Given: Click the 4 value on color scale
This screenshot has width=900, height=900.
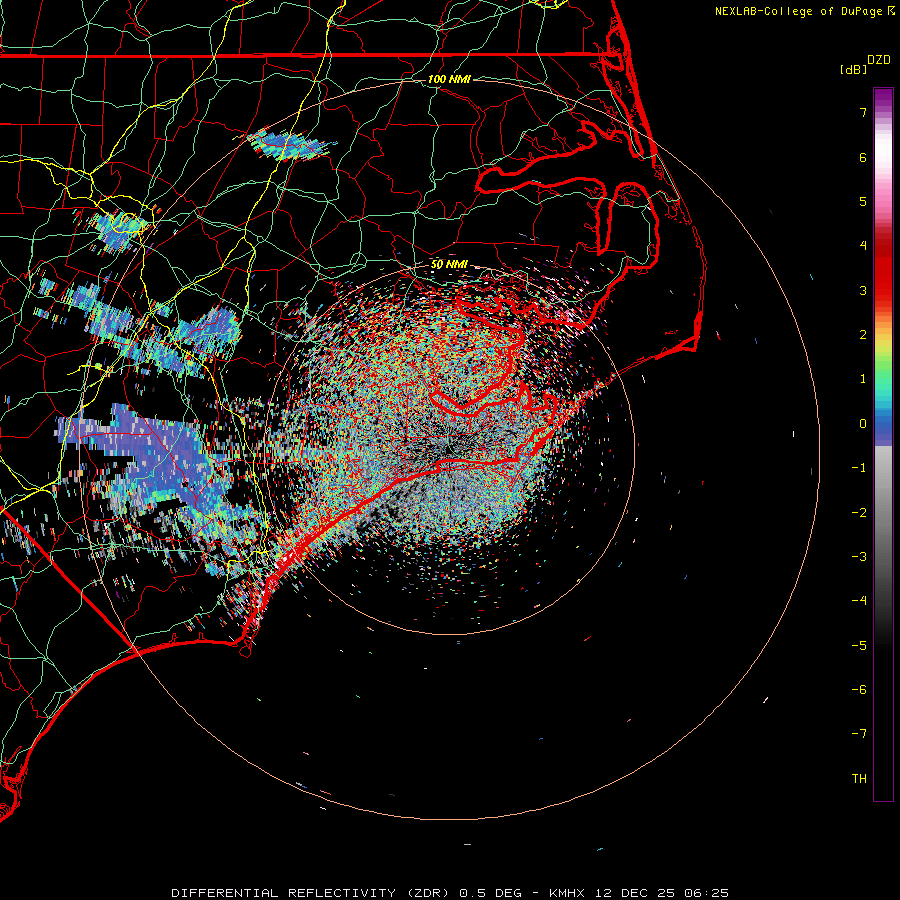Looking at the screenshot, I should point(863,246).
